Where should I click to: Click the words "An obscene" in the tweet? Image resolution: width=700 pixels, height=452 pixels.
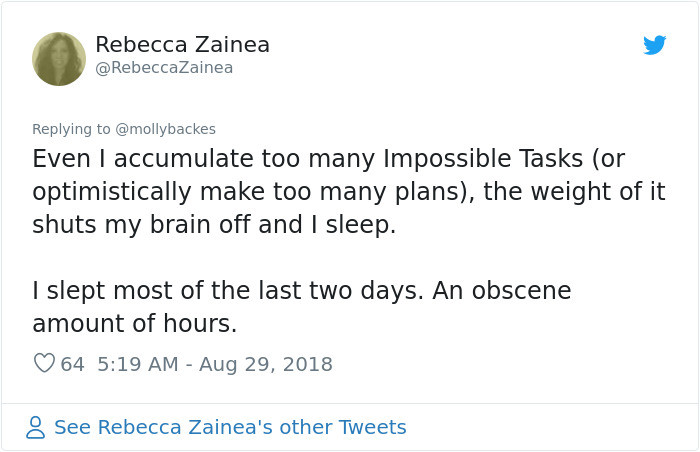click(x=502, y=291)
